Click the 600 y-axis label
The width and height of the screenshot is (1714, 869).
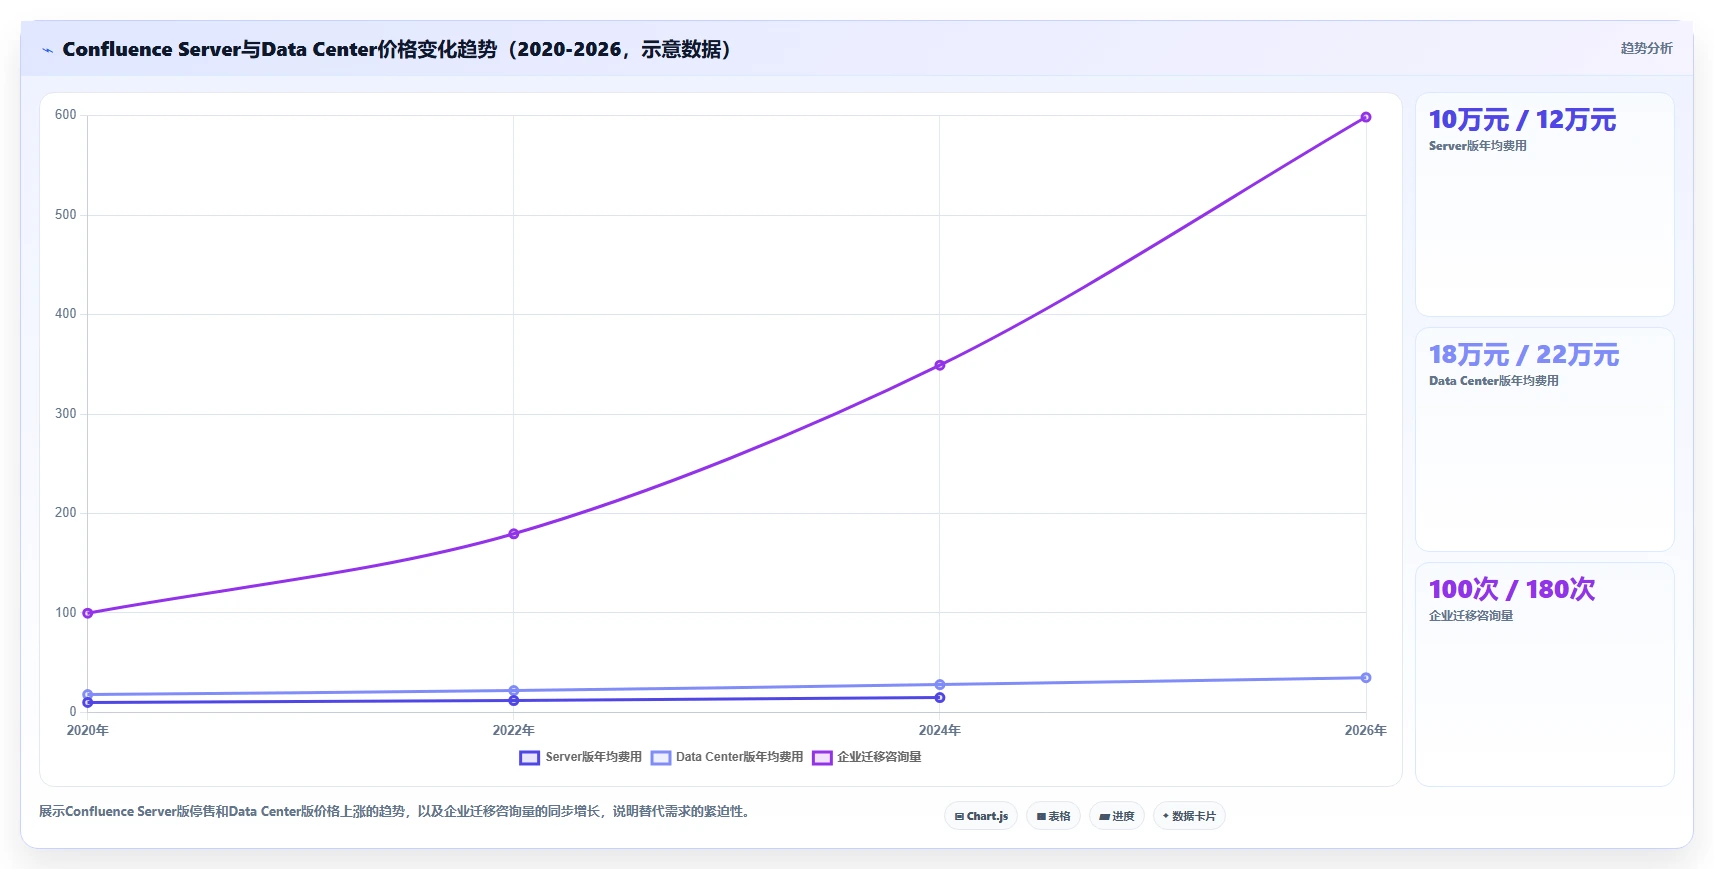pos(66,115)
